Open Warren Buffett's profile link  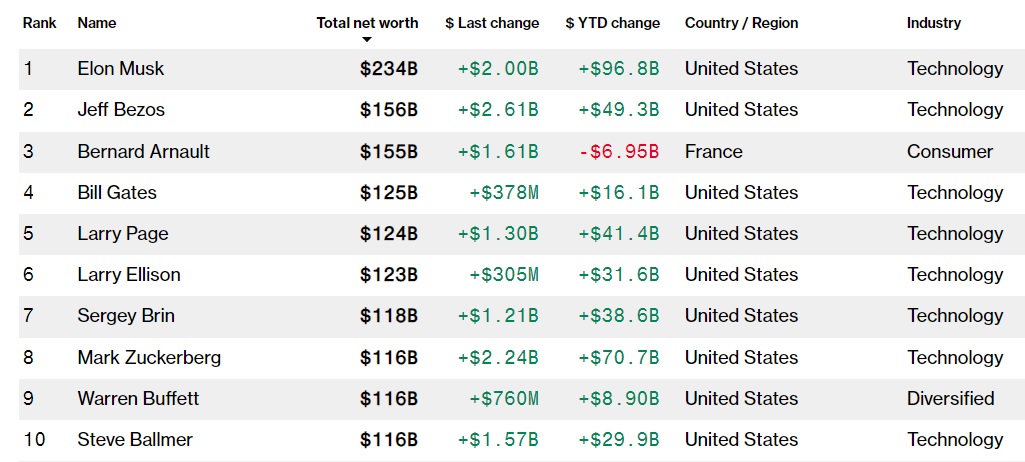(x=138, y=399)
